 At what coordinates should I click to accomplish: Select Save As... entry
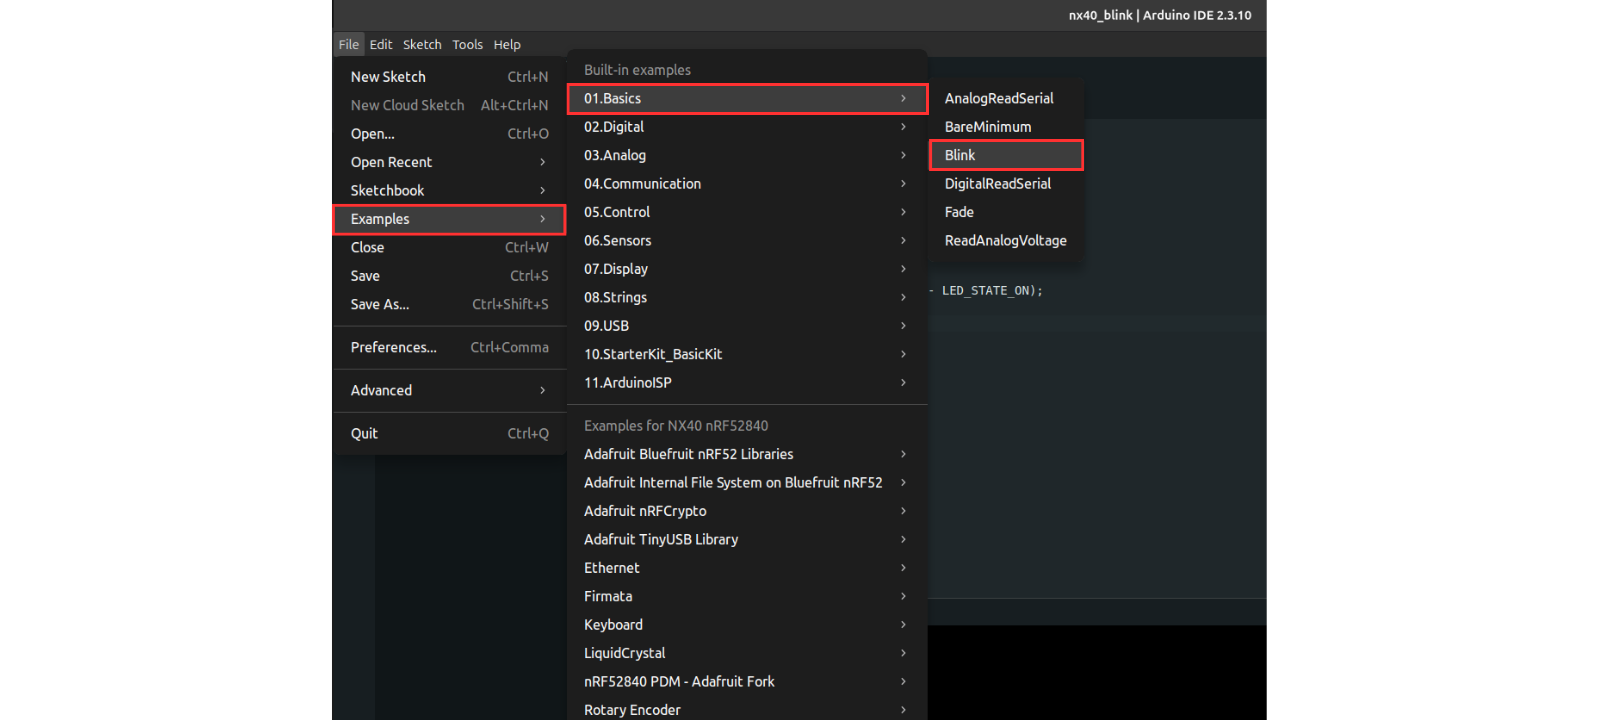click(449, 305)
